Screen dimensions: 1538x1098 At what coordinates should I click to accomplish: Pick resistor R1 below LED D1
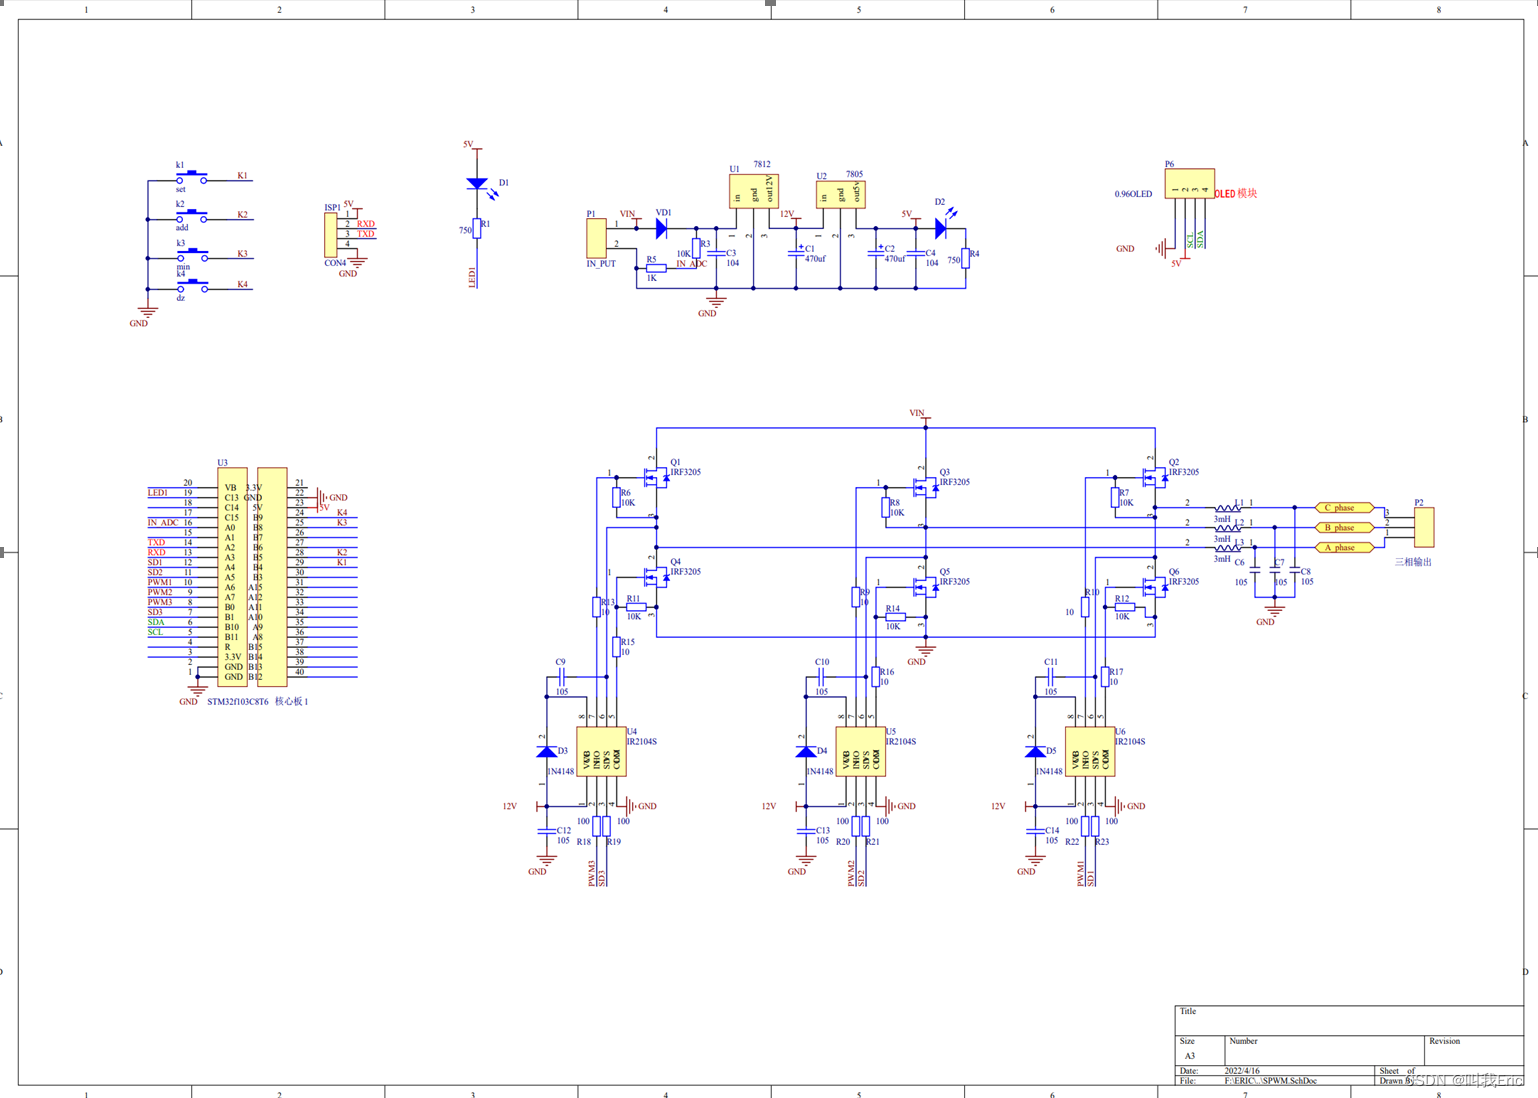click(477, 228)
